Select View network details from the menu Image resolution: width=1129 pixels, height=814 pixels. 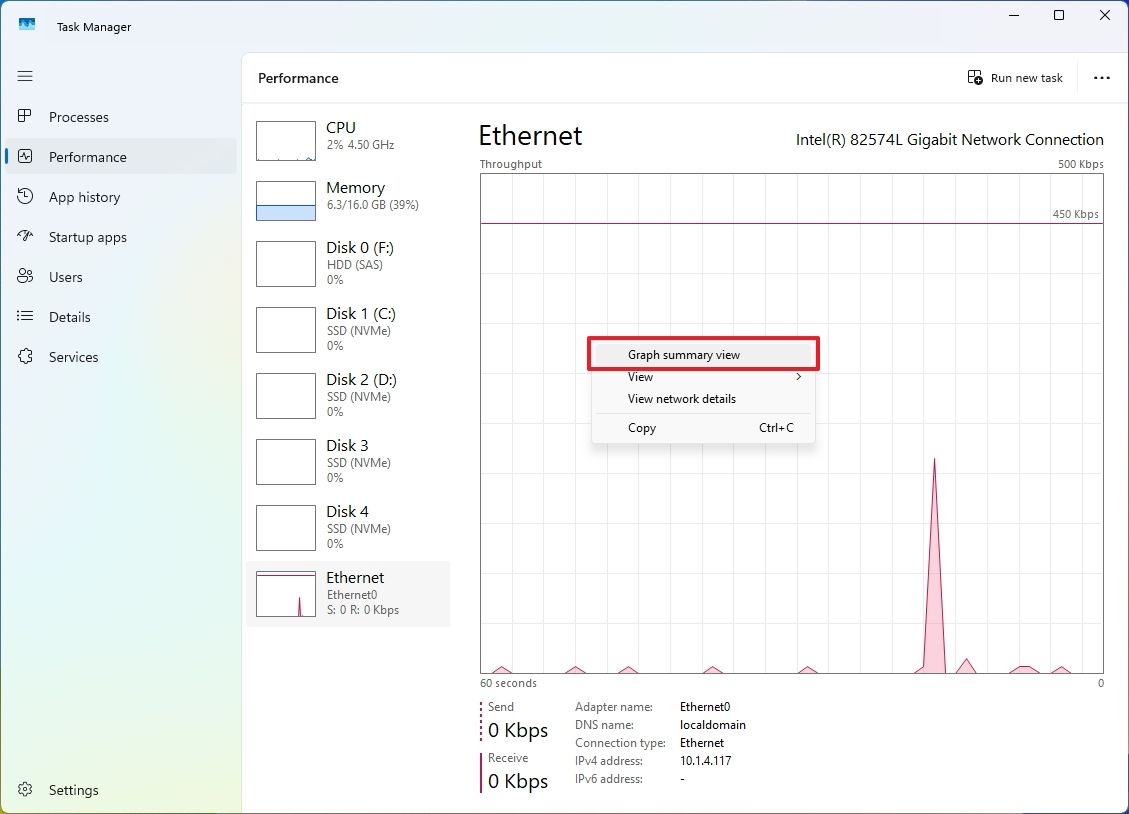pos(681,399)
